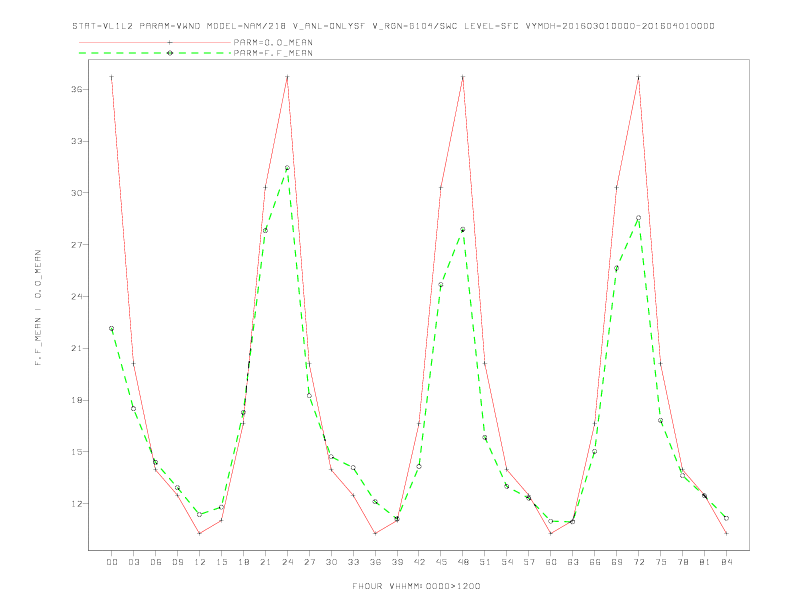Click the x-axis tick label 24
The image size is (792, 612).
point(287,562)
